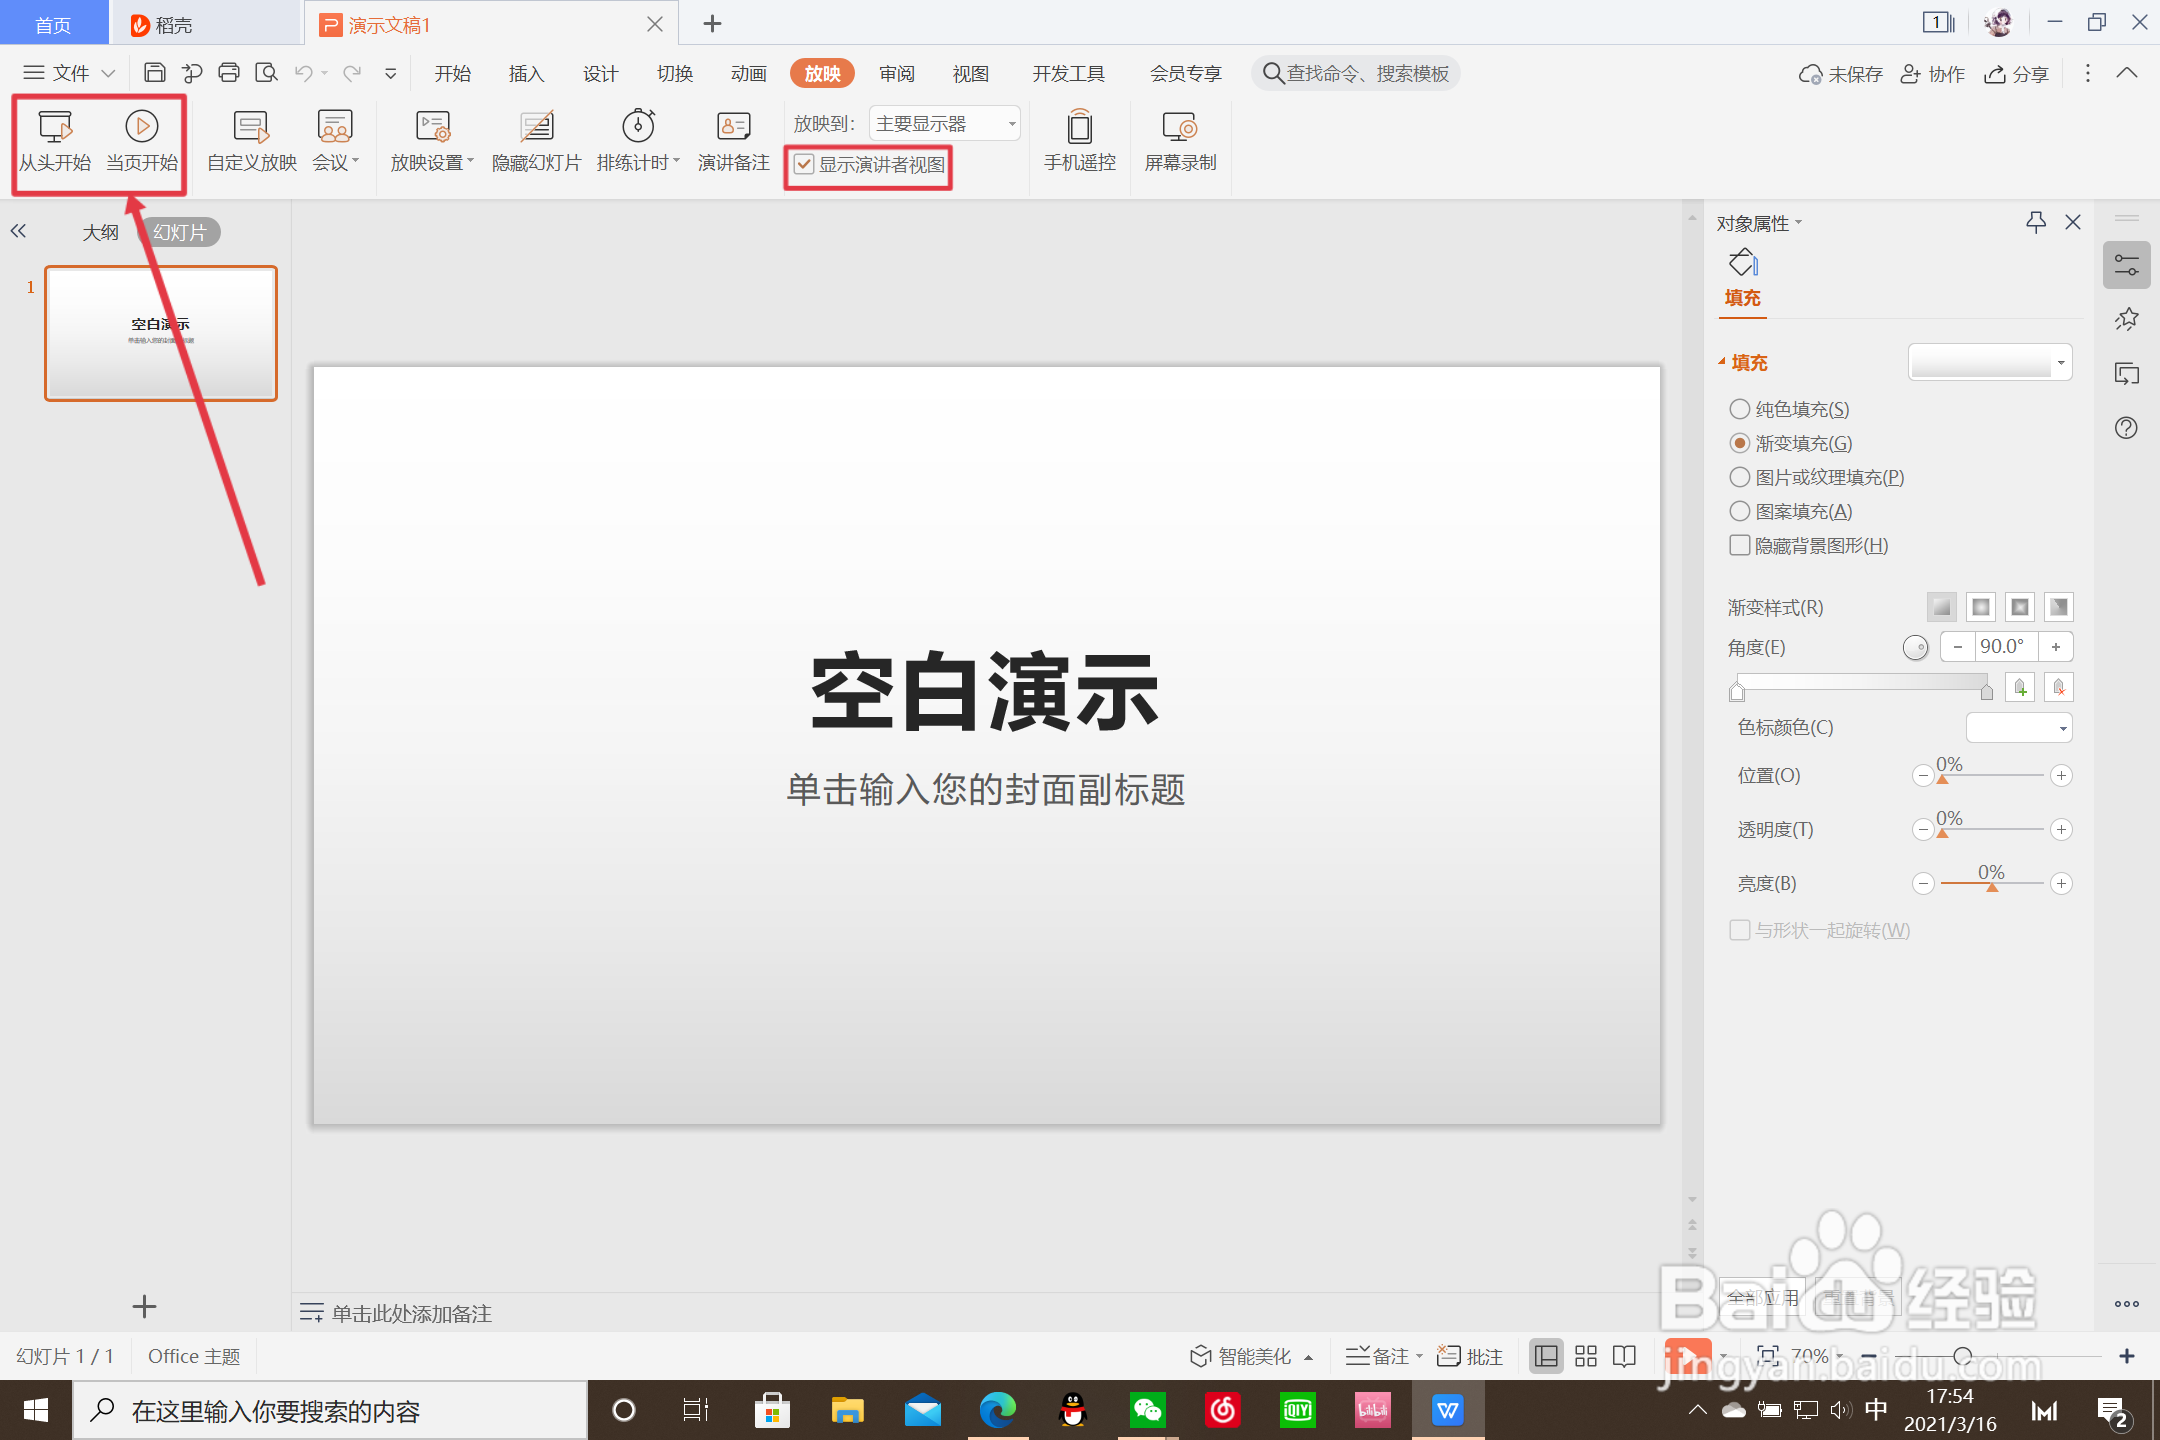Click 单击此处添加备注 notes area
Screen dimensions: 2160x1440
[411, 1313]
